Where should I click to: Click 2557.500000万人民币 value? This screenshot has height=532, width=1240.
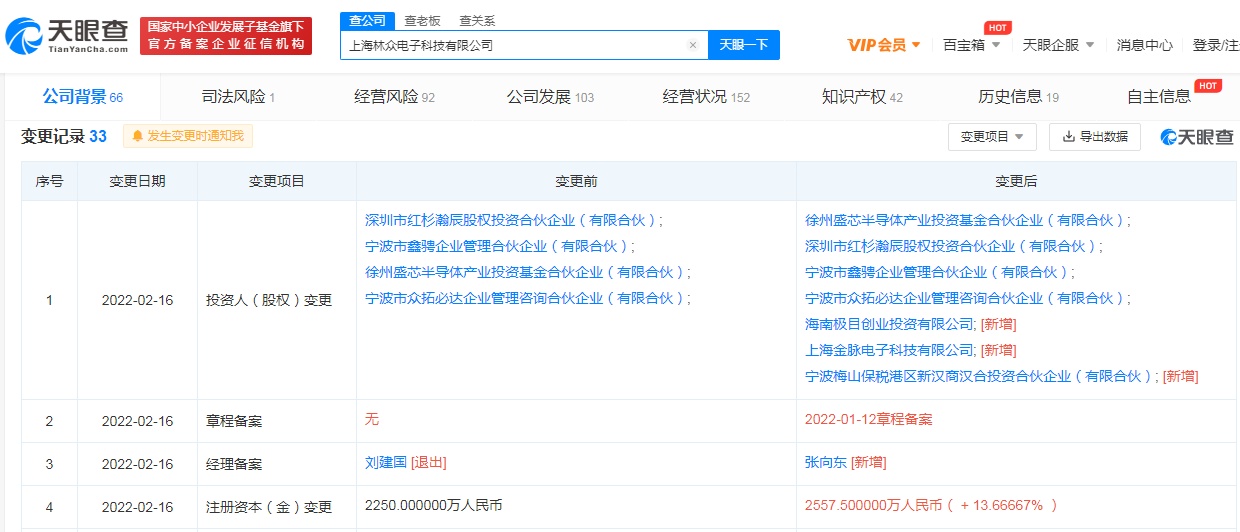[873, 505]
